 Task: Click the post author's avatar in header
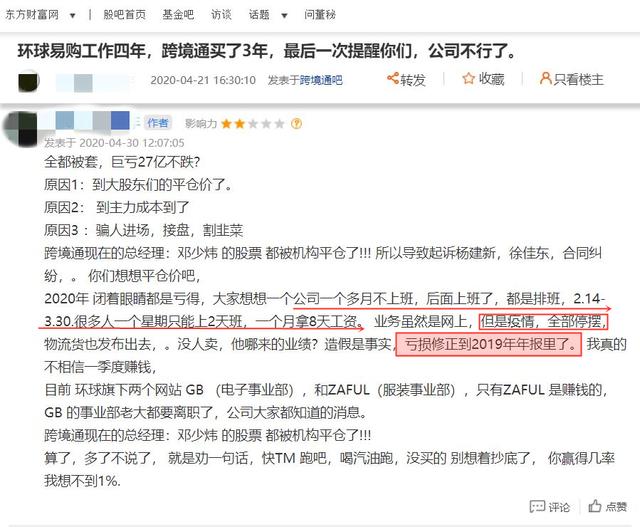click(x=29, y=81)
